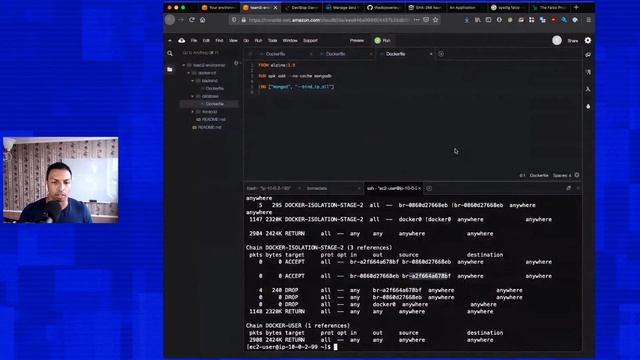The width and height of the screenshot is (640, 360).
Task: Open page actions three-dot menu
Action: coord(416,20)
